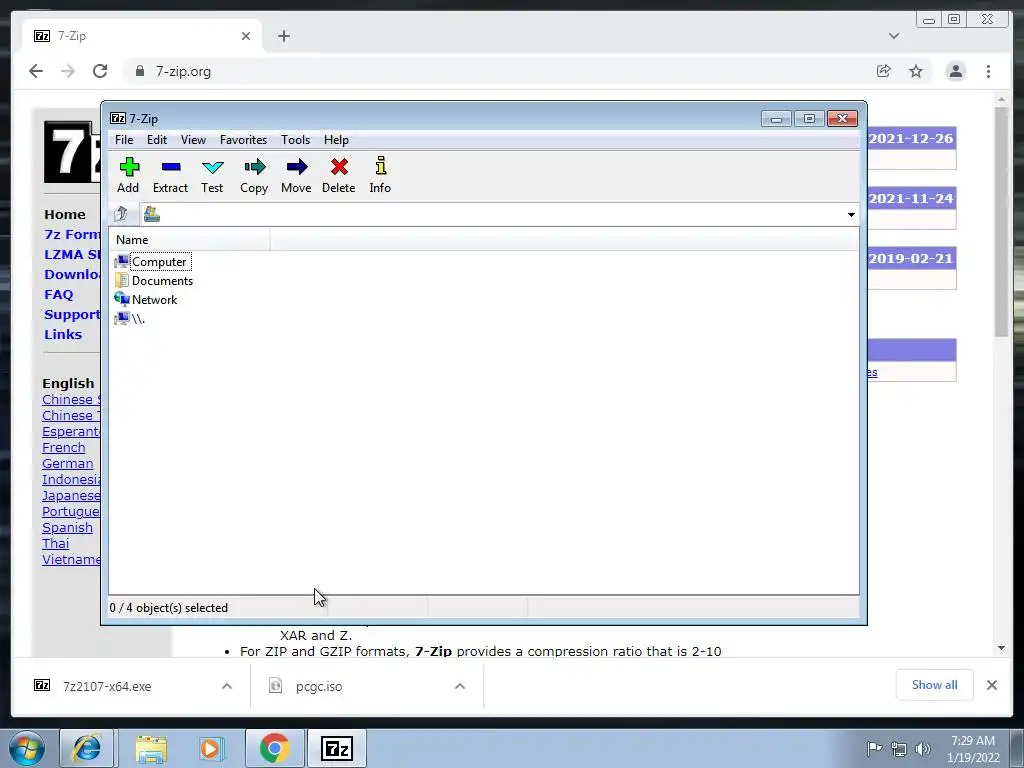Click the Up one level folder icon

pyautogui.click(x=121, y=214)
